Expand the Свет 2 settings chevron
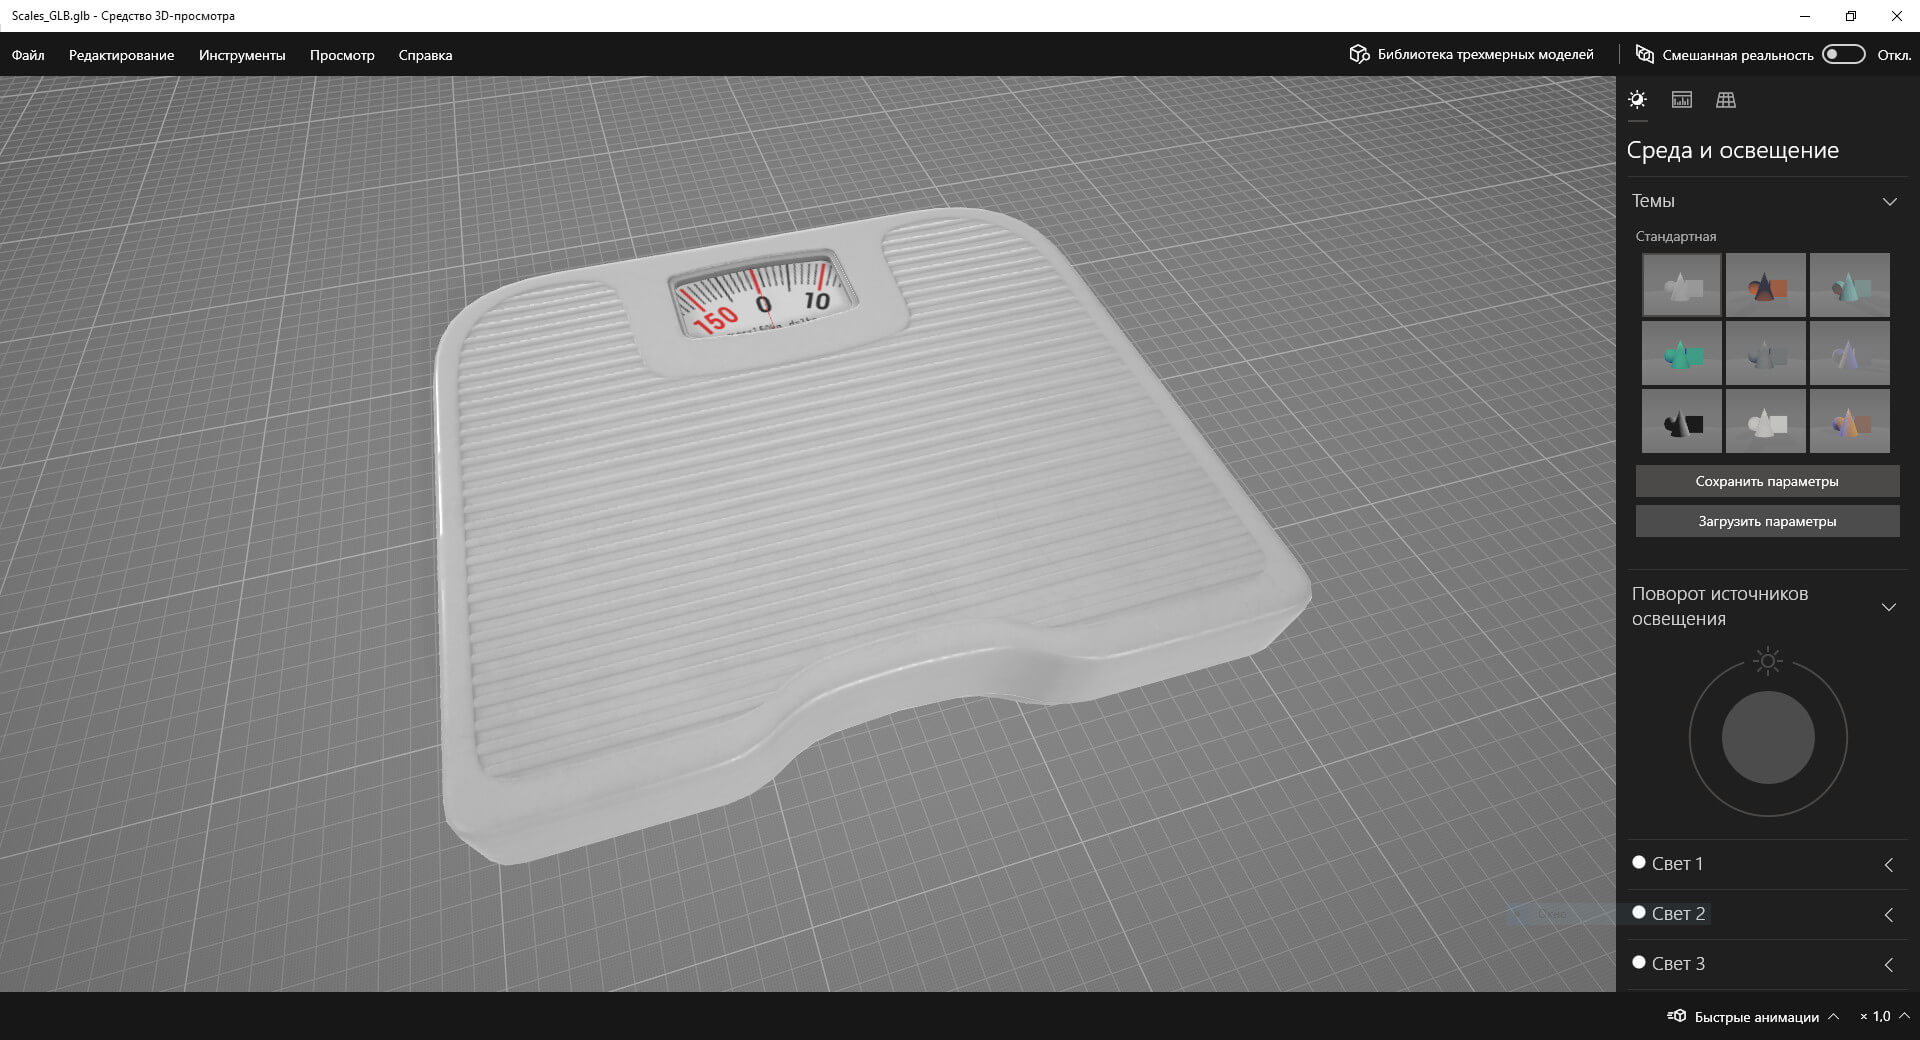This screenshot has width=1920, height=1040. (x=1888, y=915)
